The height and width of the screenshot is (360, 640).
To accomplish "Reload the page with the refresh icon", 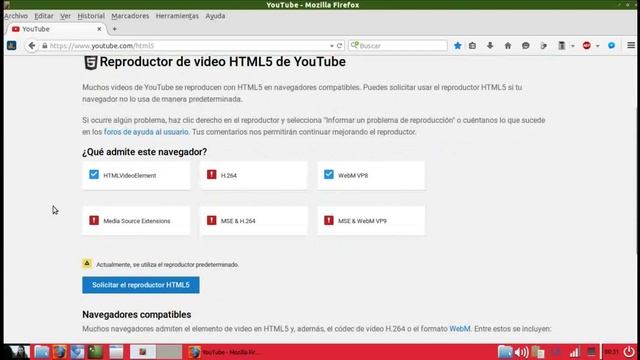I will pyautogui.click(x=339, y=46).
